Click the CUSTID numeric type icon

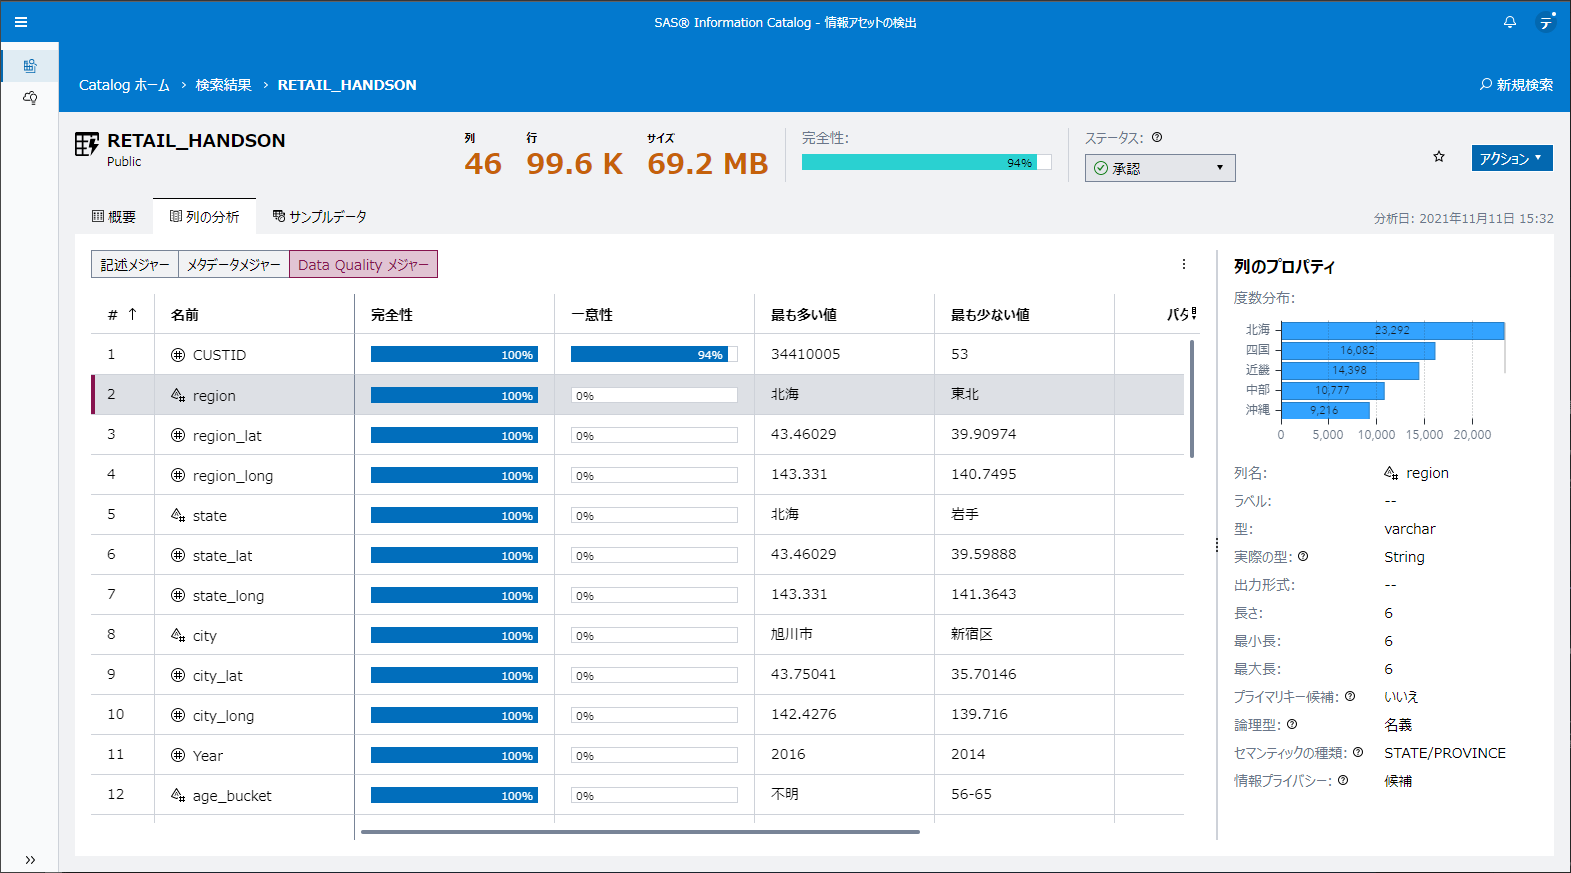(178, 355)
